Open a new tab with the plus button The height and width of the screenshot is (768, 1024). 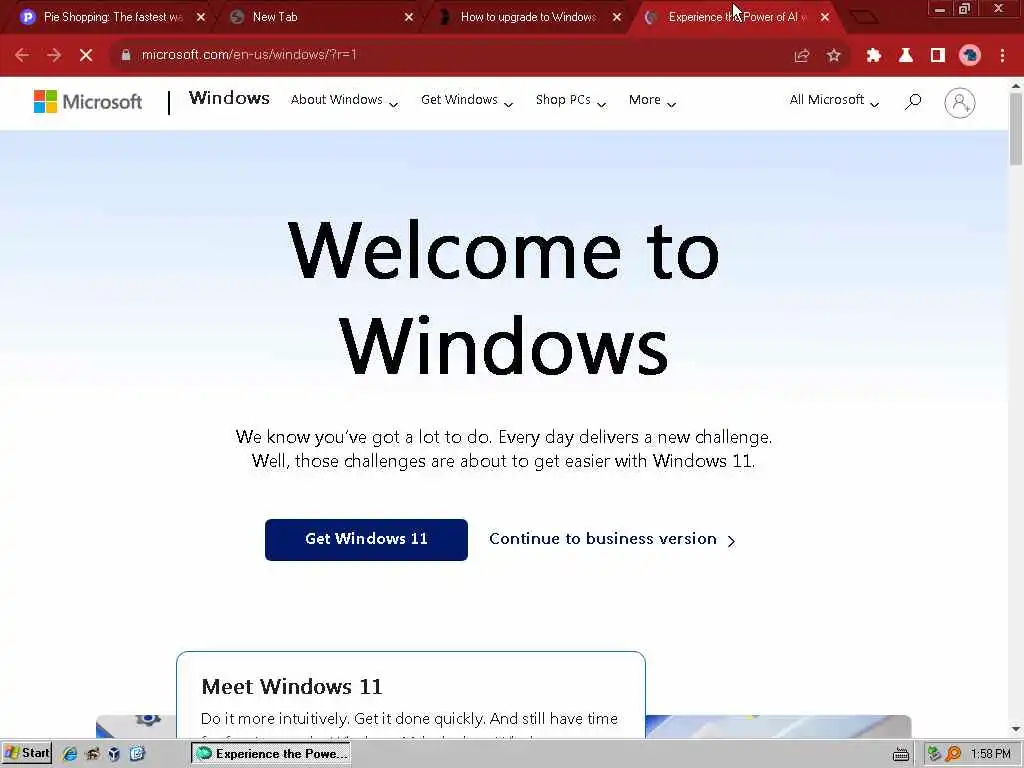pyautogui.click(x=865, y=17)
